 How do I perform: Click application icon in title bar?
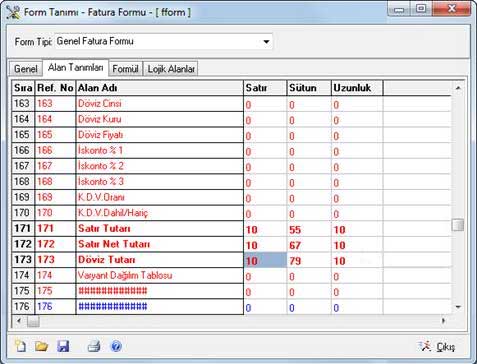coord(13,12)
